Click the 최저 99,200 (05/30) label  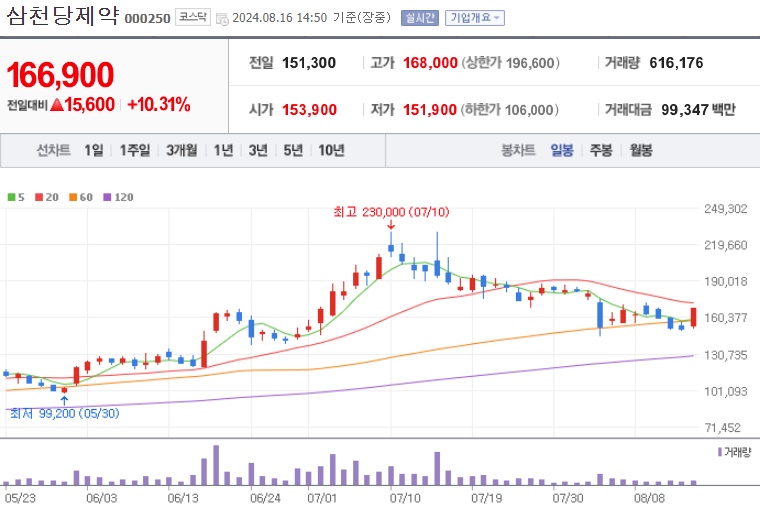[x=64, y=414]
